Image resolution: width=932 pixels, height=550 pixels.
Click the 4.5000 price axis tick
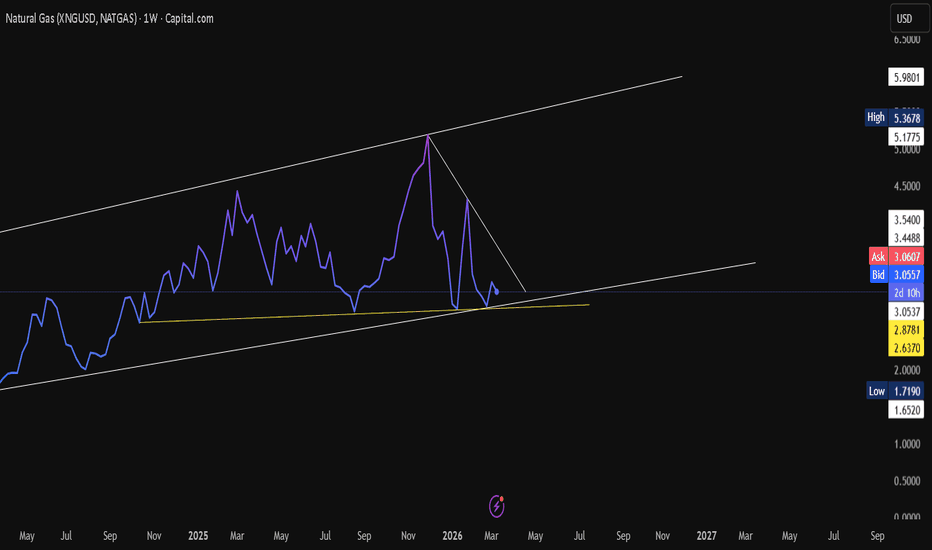tap(907, 186)
